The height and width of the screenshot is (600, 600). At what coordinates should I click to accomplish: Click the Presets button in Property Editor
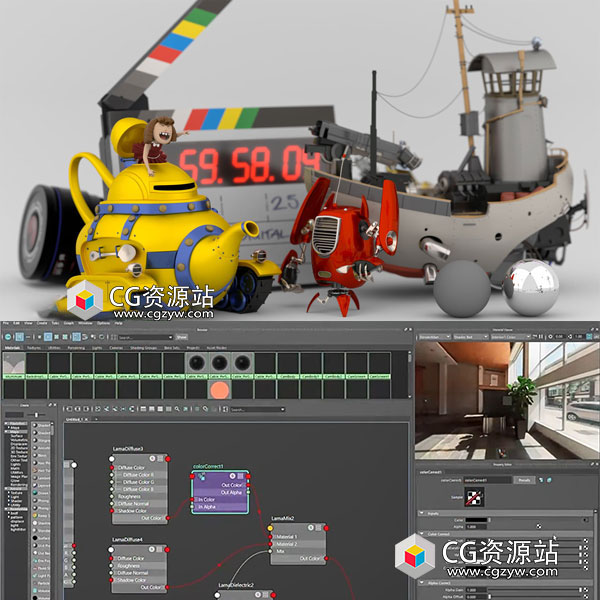click(524, 480)
